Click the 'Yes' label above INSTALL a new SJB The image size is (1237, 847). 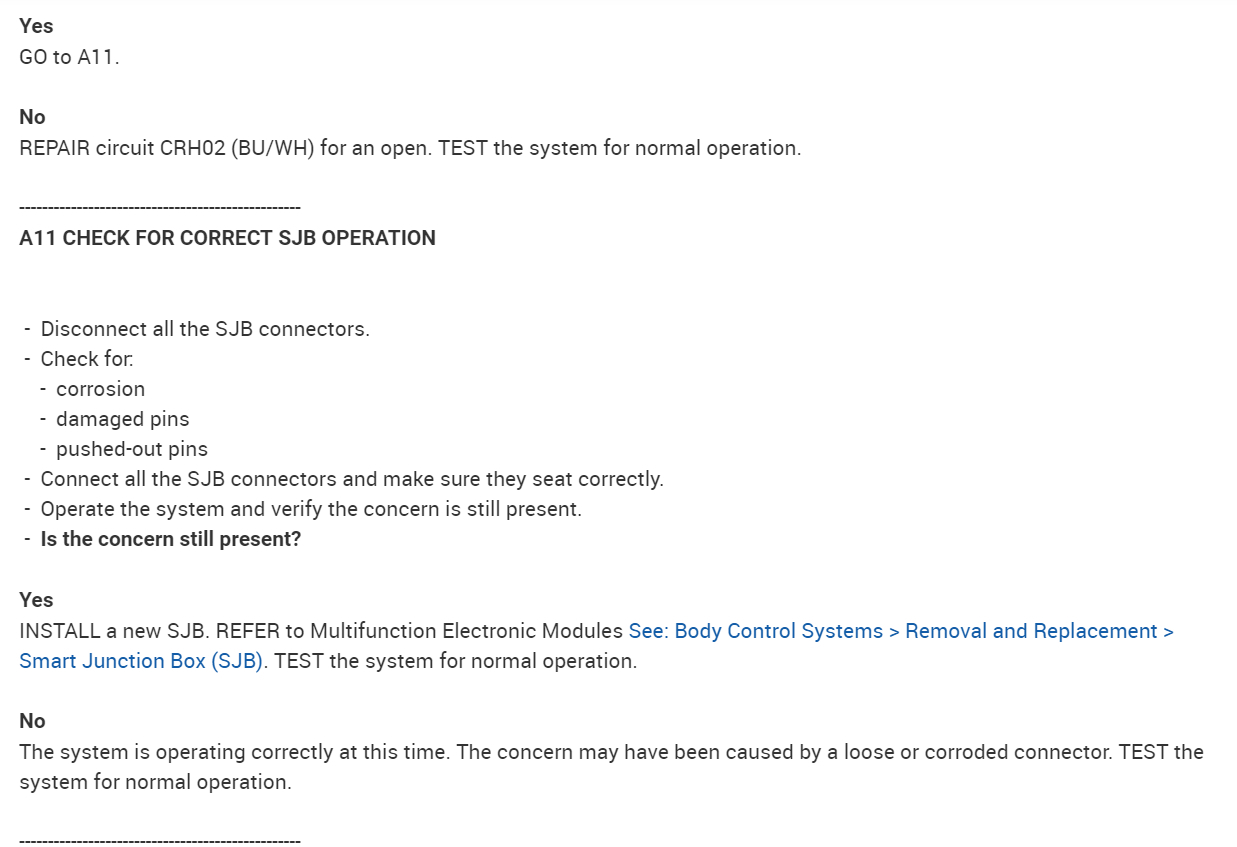[x=36, y=600]
